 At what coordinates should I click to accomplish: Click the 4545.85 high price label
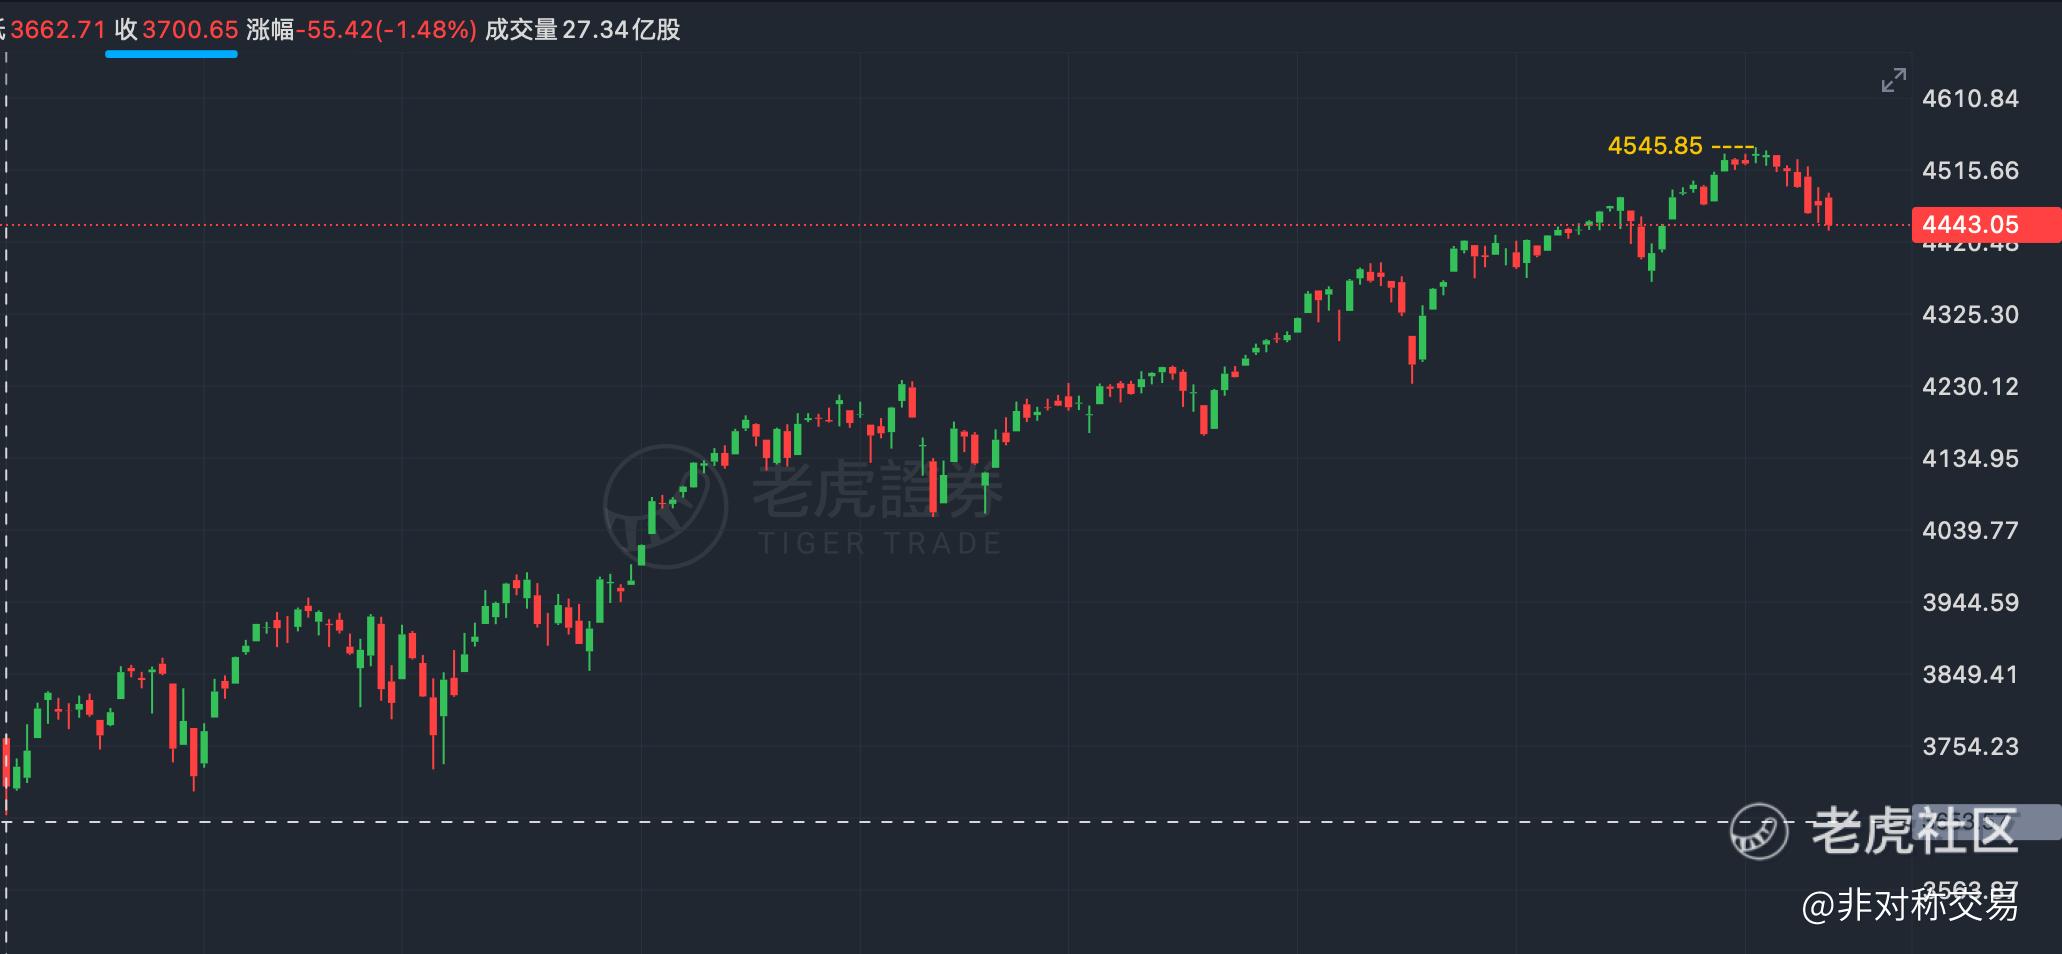[1655, 146]
